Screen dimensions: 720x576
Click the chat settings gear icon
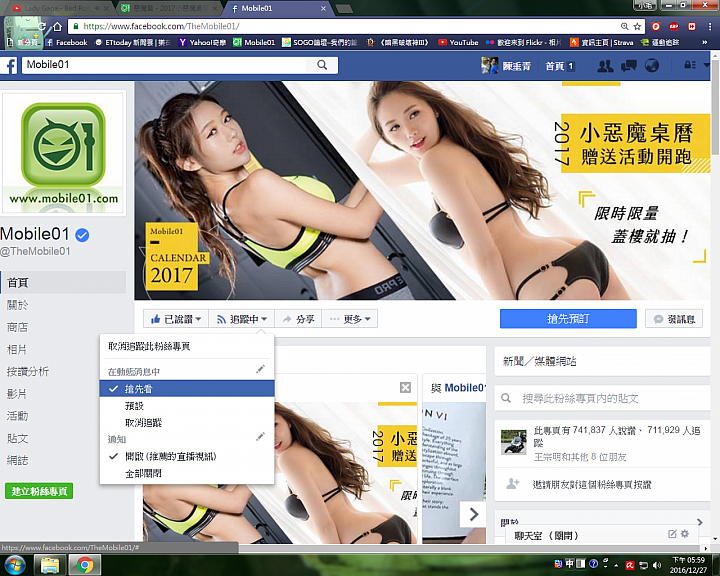point(685,534)
